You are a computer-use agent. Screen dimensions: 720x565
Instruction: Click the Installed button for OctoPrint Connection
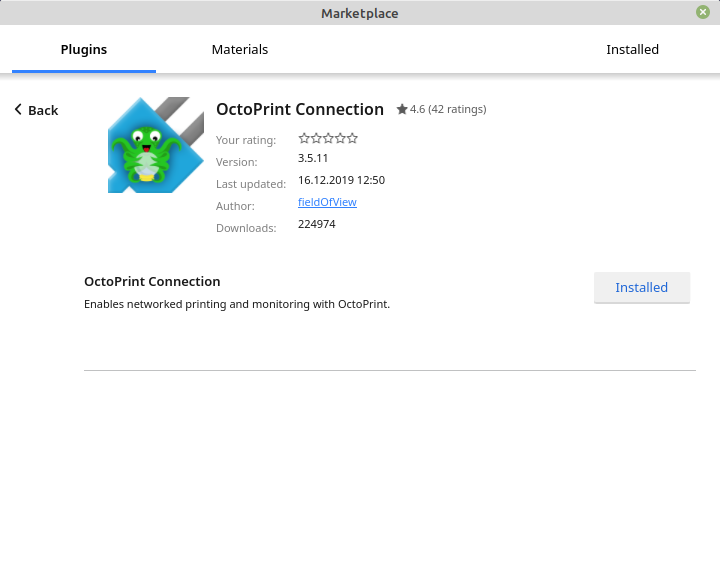click(x=642, y=288)
